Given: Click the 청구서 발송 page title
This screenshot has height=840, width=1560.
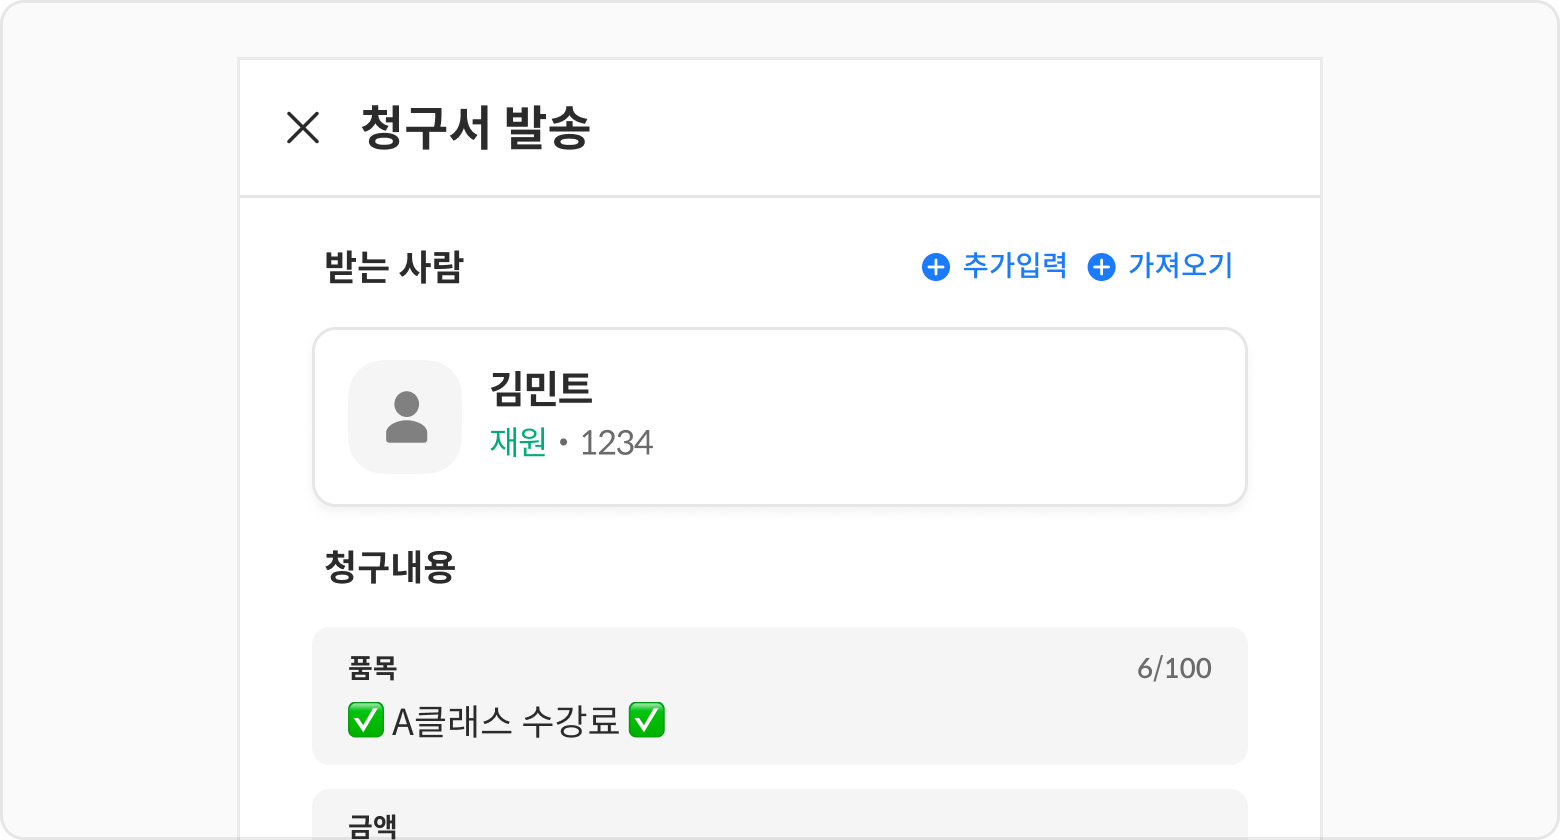Looking at the screenshot, I should (x=475, y=128).
